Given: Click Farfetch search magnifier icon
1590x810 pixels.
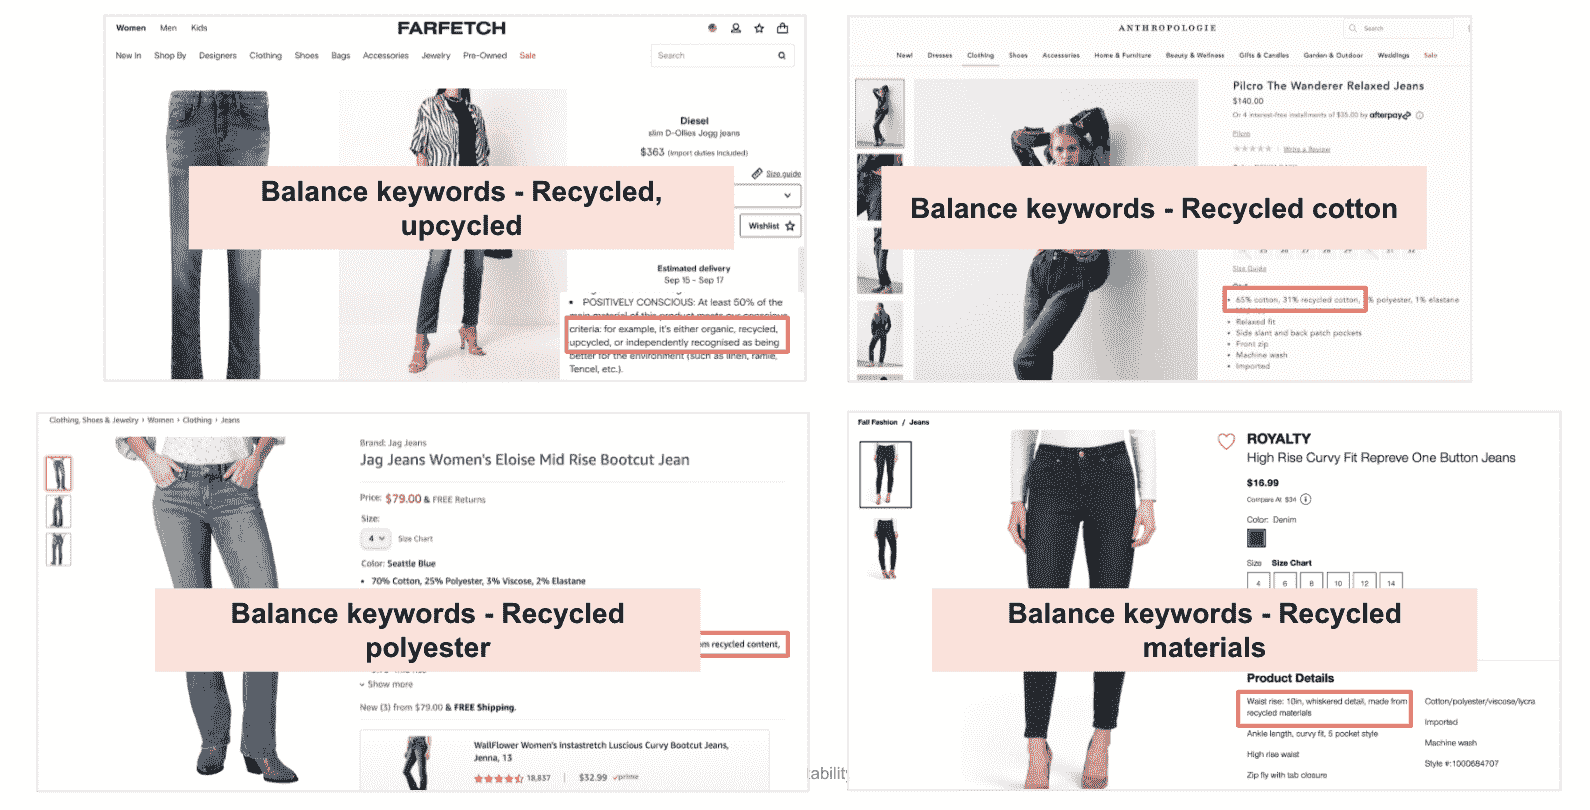Looking at the screenshot, I should pos(782,56).
